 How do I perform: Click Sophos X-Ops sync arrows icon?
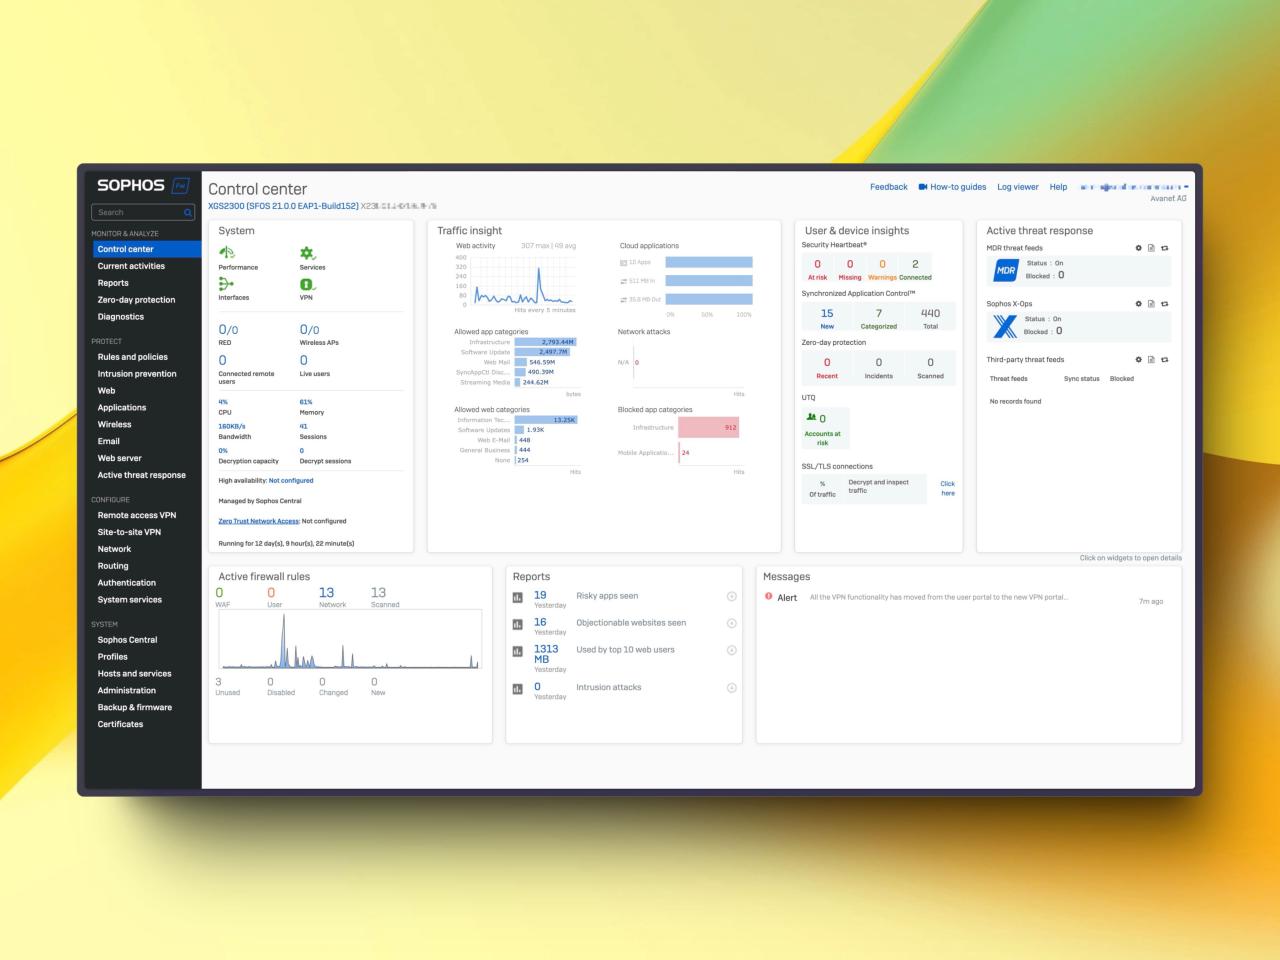click(1164, 304)
